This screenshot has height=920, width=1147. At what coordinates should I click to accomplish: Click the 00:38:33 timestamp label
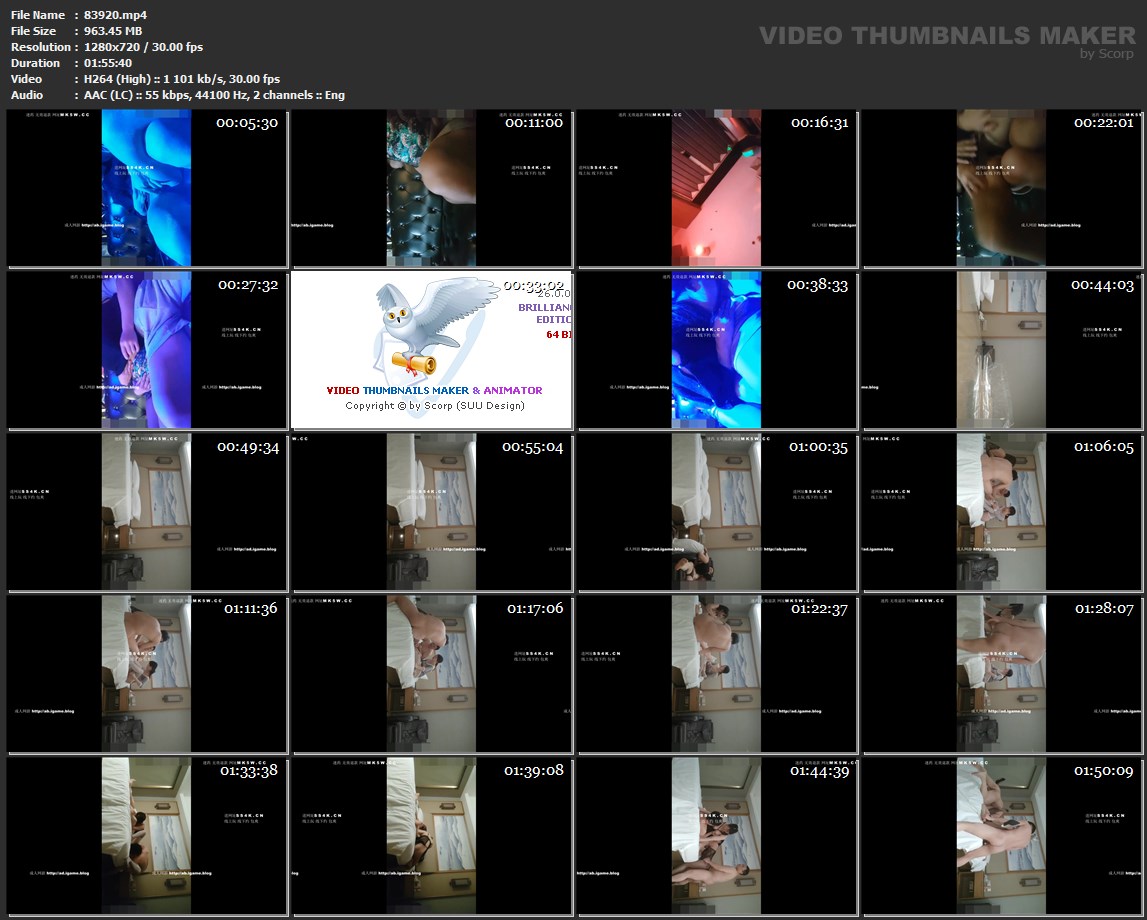(817, 285)
